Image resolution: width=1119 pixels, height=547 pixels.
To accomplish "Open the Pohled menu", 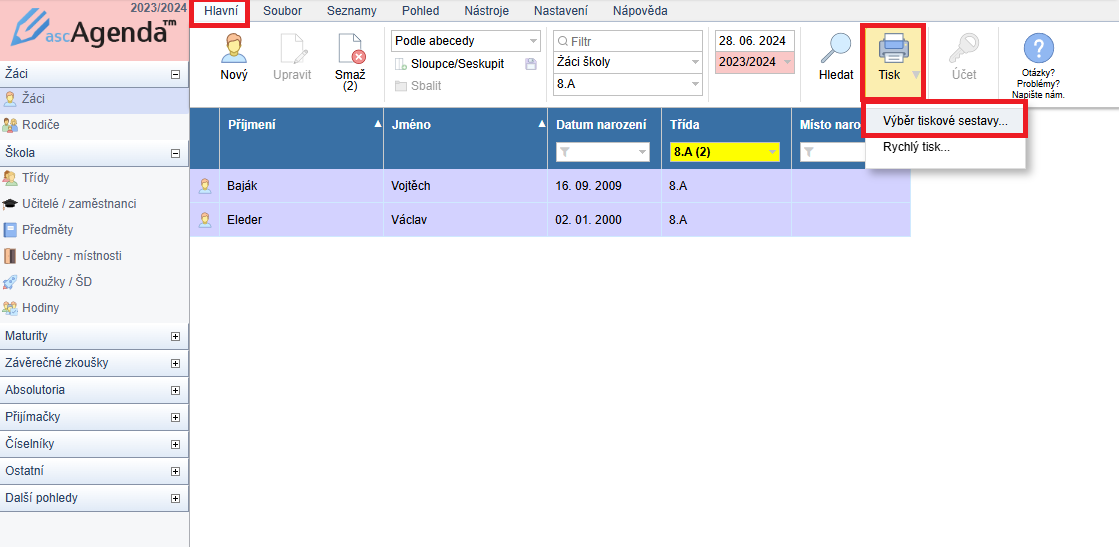I will 420,11.
